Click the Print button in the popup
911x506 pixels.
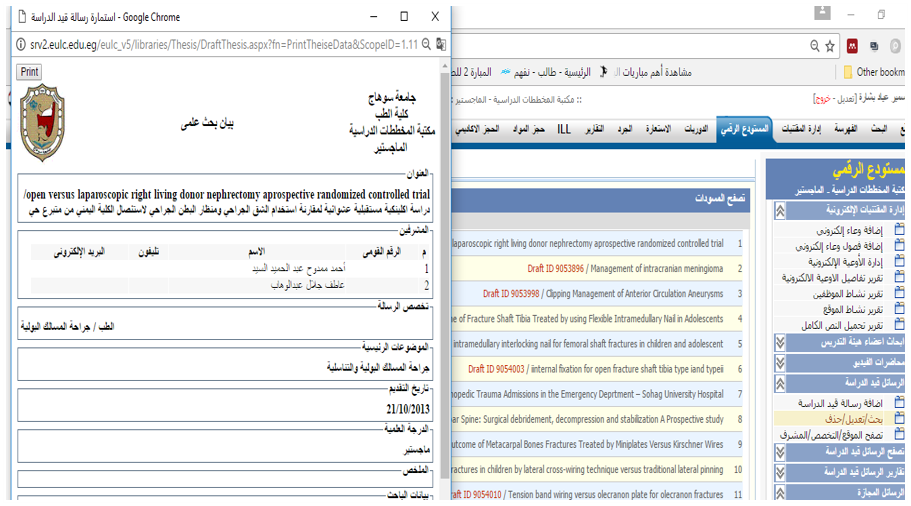coord(30,72)
